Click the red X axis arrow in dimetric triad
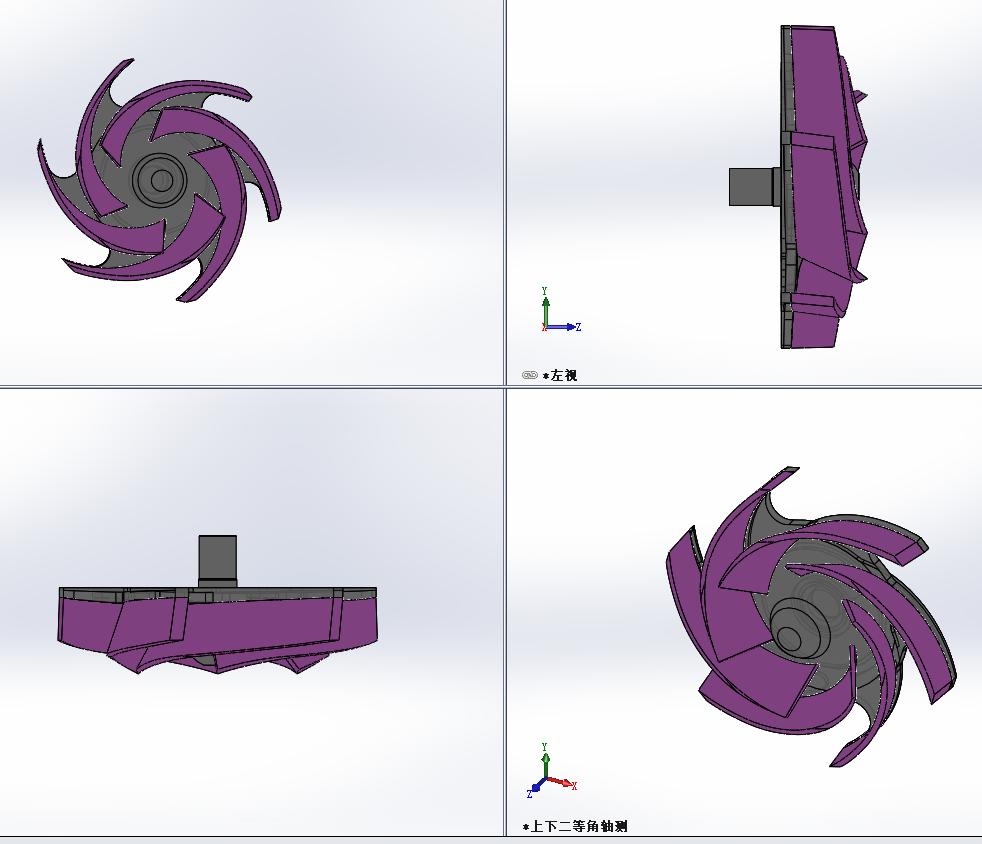982x844 pixels. coord(562,783)
